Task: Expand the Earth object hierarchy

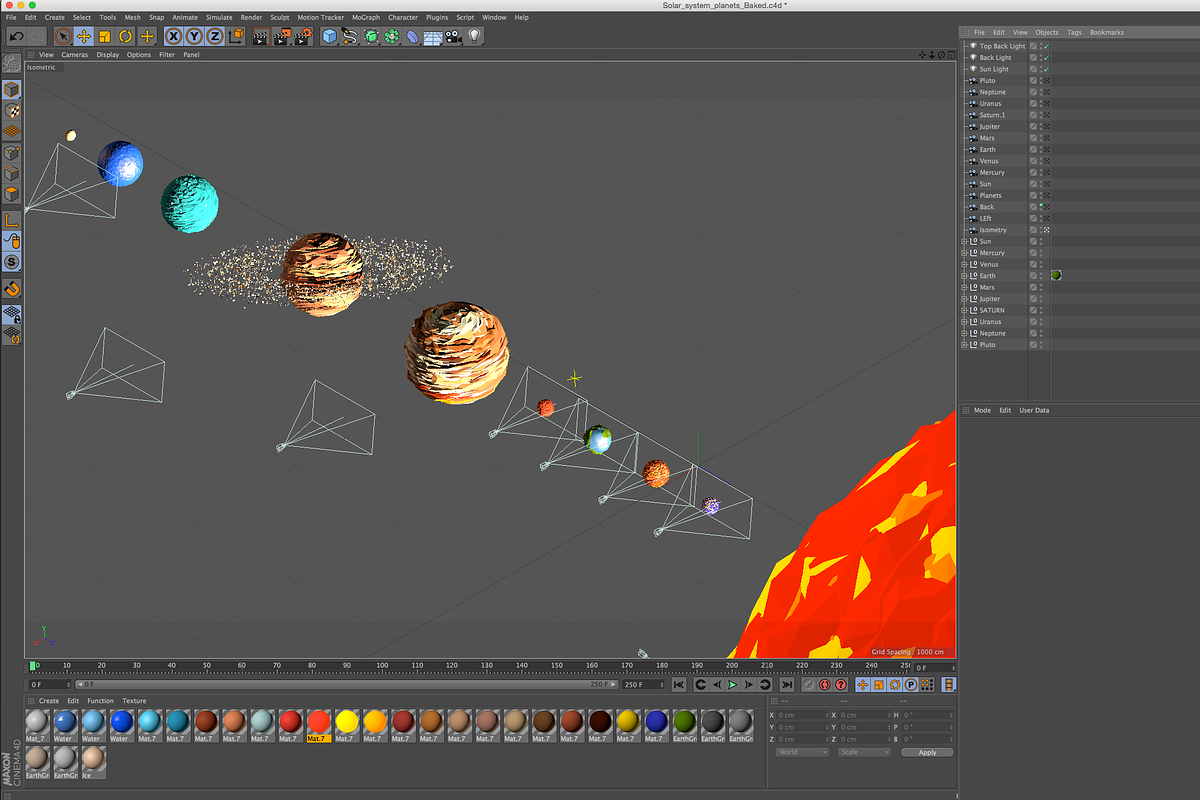Action: point(963,275)
